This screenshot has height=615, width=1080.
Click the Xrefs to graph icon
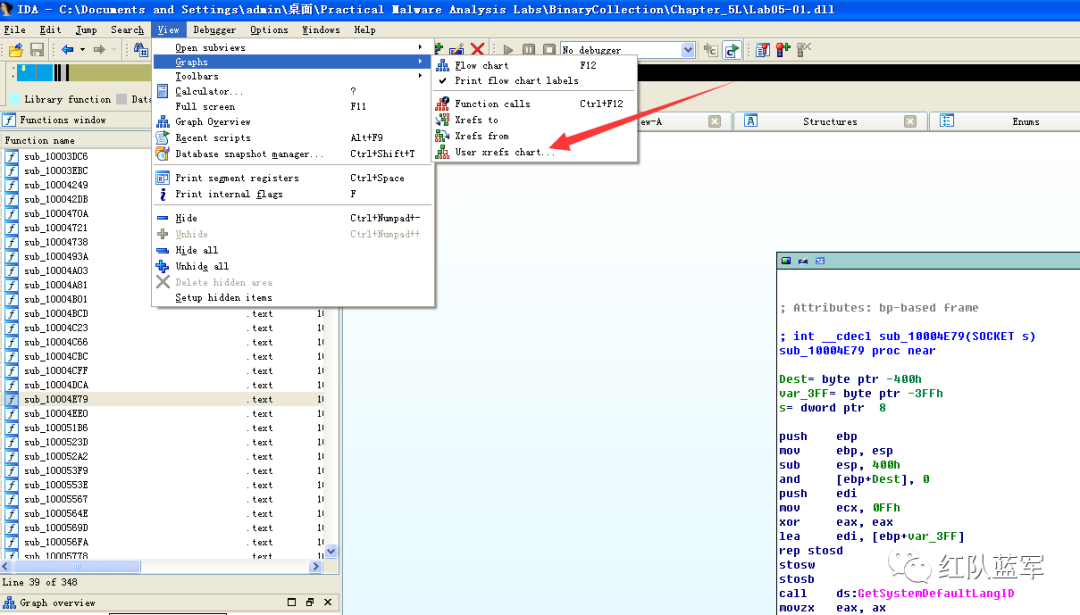tap(442, 120)
